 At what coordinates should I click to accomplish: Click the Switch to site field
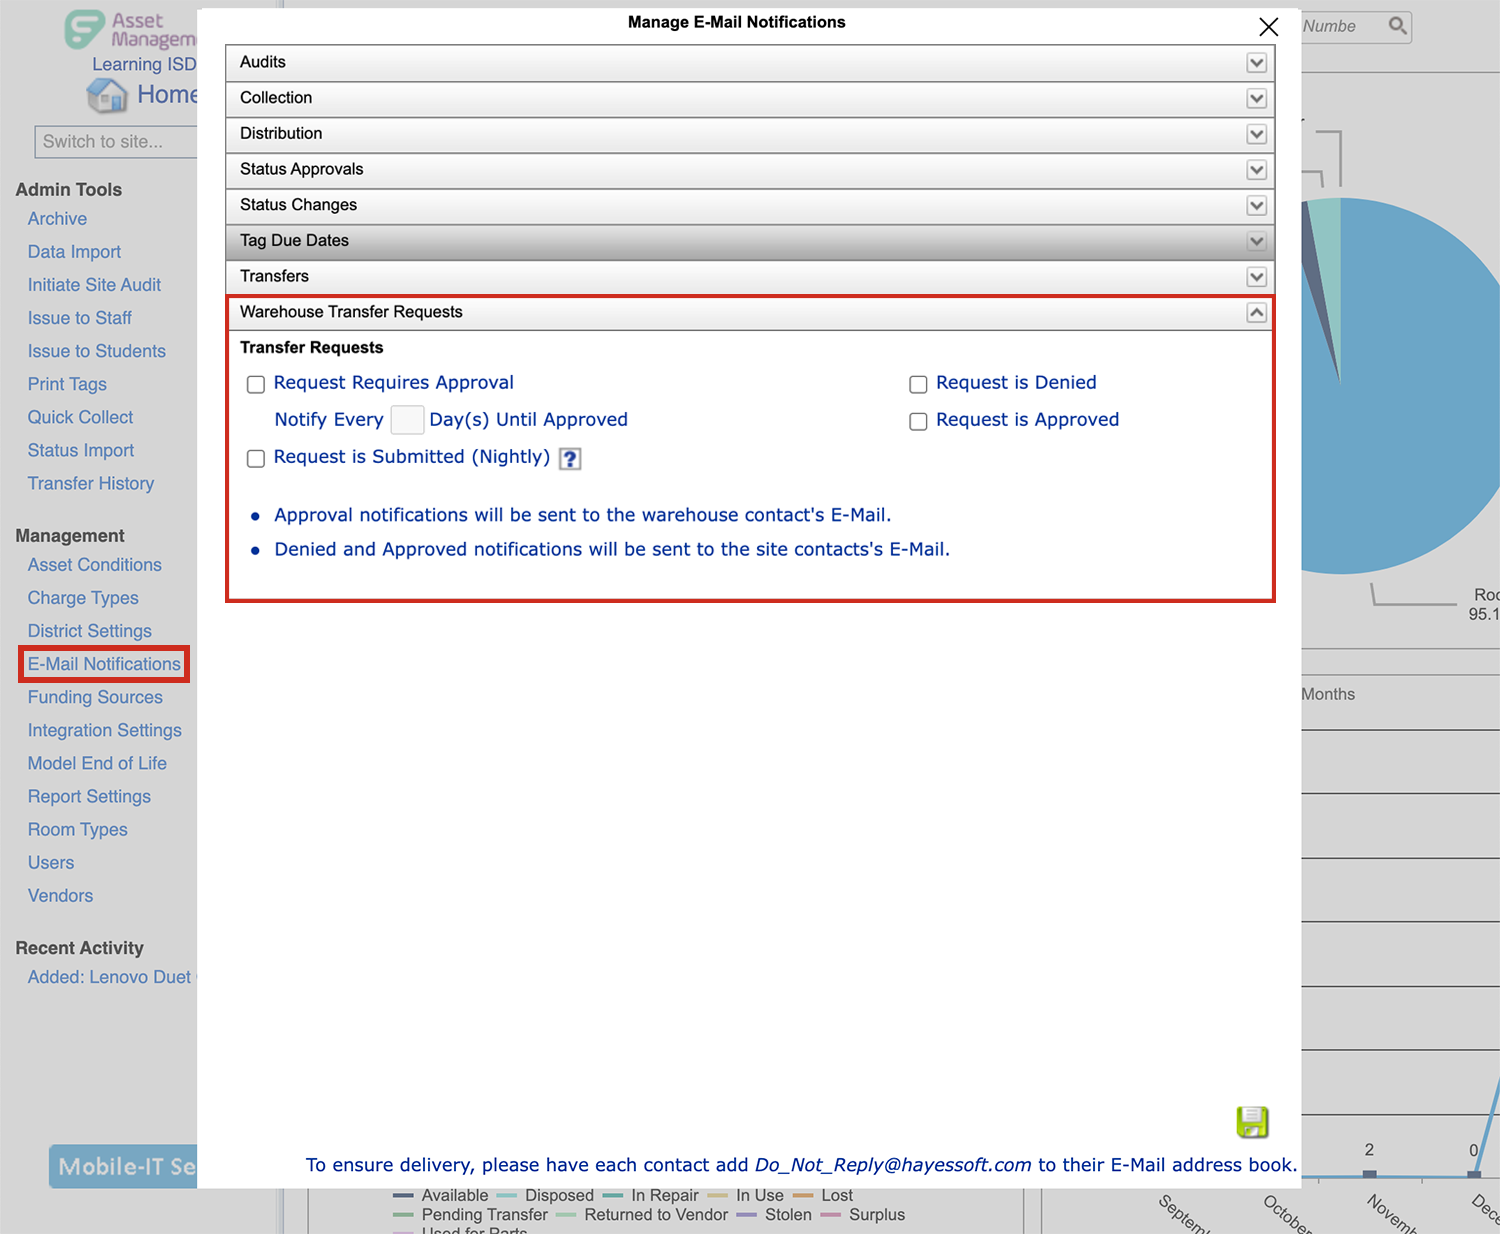coord(116,141)
